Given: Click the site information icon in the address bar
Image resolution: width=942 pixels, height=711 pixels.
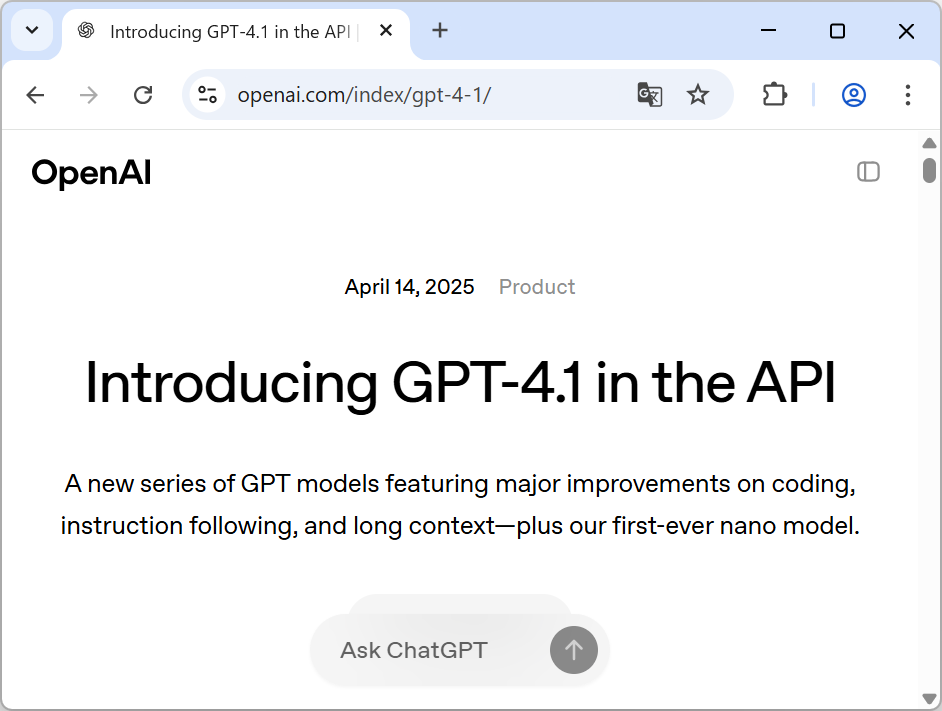Looking at the screenshot, I should tap(207, 94).
